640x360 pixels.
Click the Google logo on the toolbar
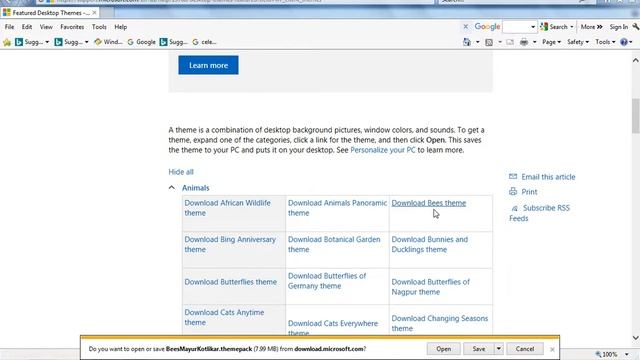coord(487,27)
